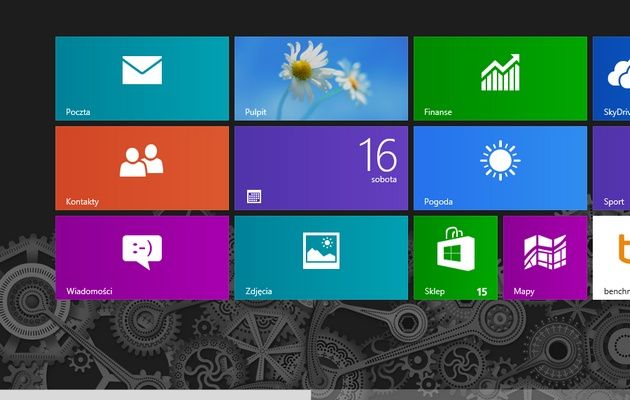The width and height of the screenshot is (630, 400).
Task: Open the SkyDrive cloud icon
Action: 619,74
